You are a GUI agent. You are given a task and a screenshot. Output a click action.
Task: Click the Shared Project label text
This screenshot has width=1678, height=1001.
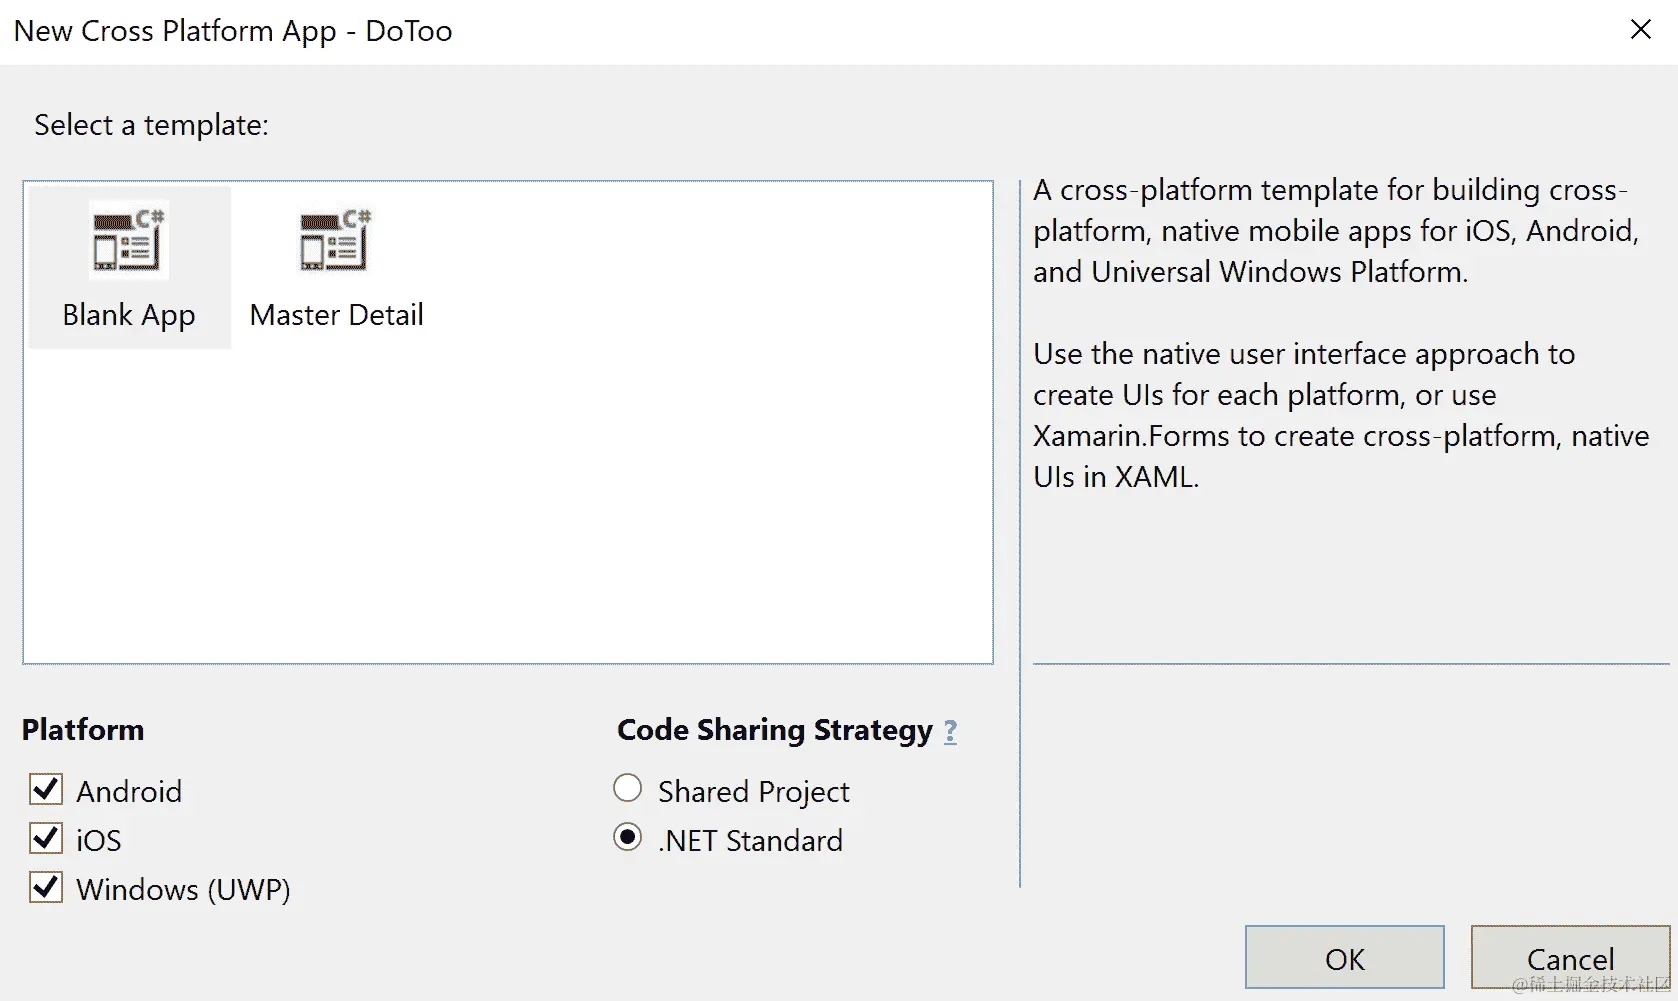coord(753,791)
